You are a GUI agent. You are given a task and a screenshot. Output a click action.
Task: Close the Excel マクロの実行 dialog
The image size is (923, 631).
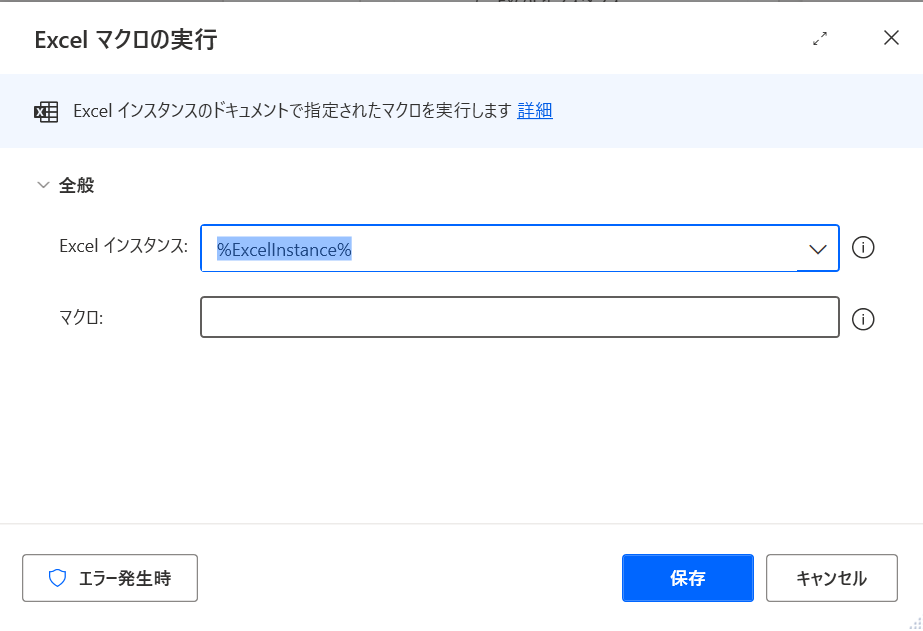[x=891, y=39]
